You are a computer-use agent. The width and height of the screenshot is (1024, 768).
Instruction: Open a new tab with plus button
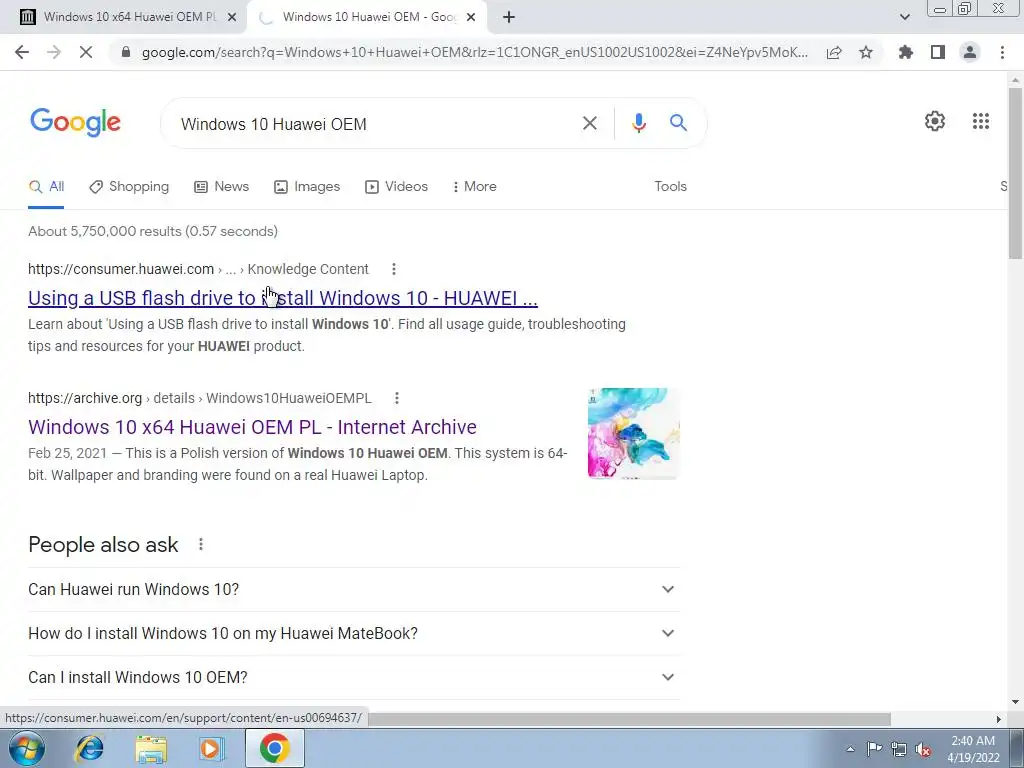point(509,18)
